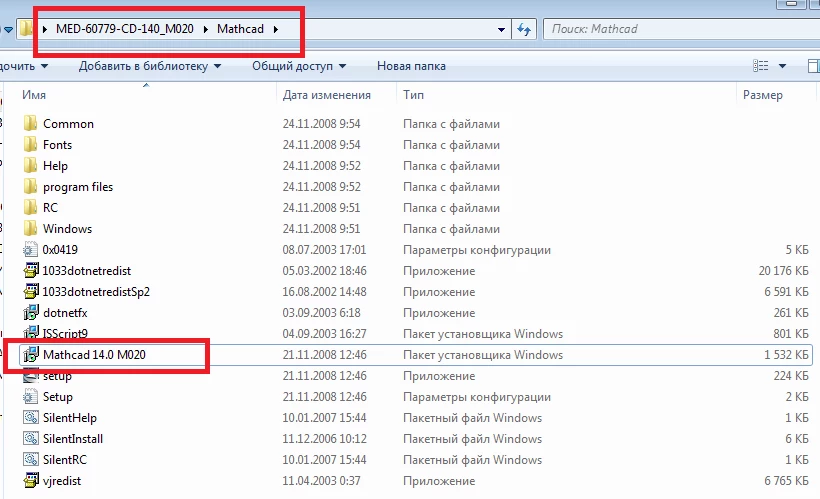Click the 'Новая папка' button
The width and height of the screenshot is (820, 499).
411,66
